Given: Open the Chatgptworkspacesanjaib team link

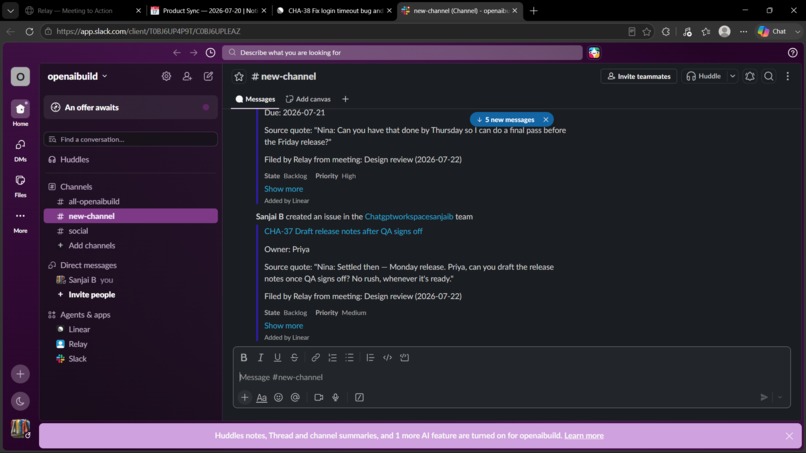Looking at the screenshot, I should [409, 216].
